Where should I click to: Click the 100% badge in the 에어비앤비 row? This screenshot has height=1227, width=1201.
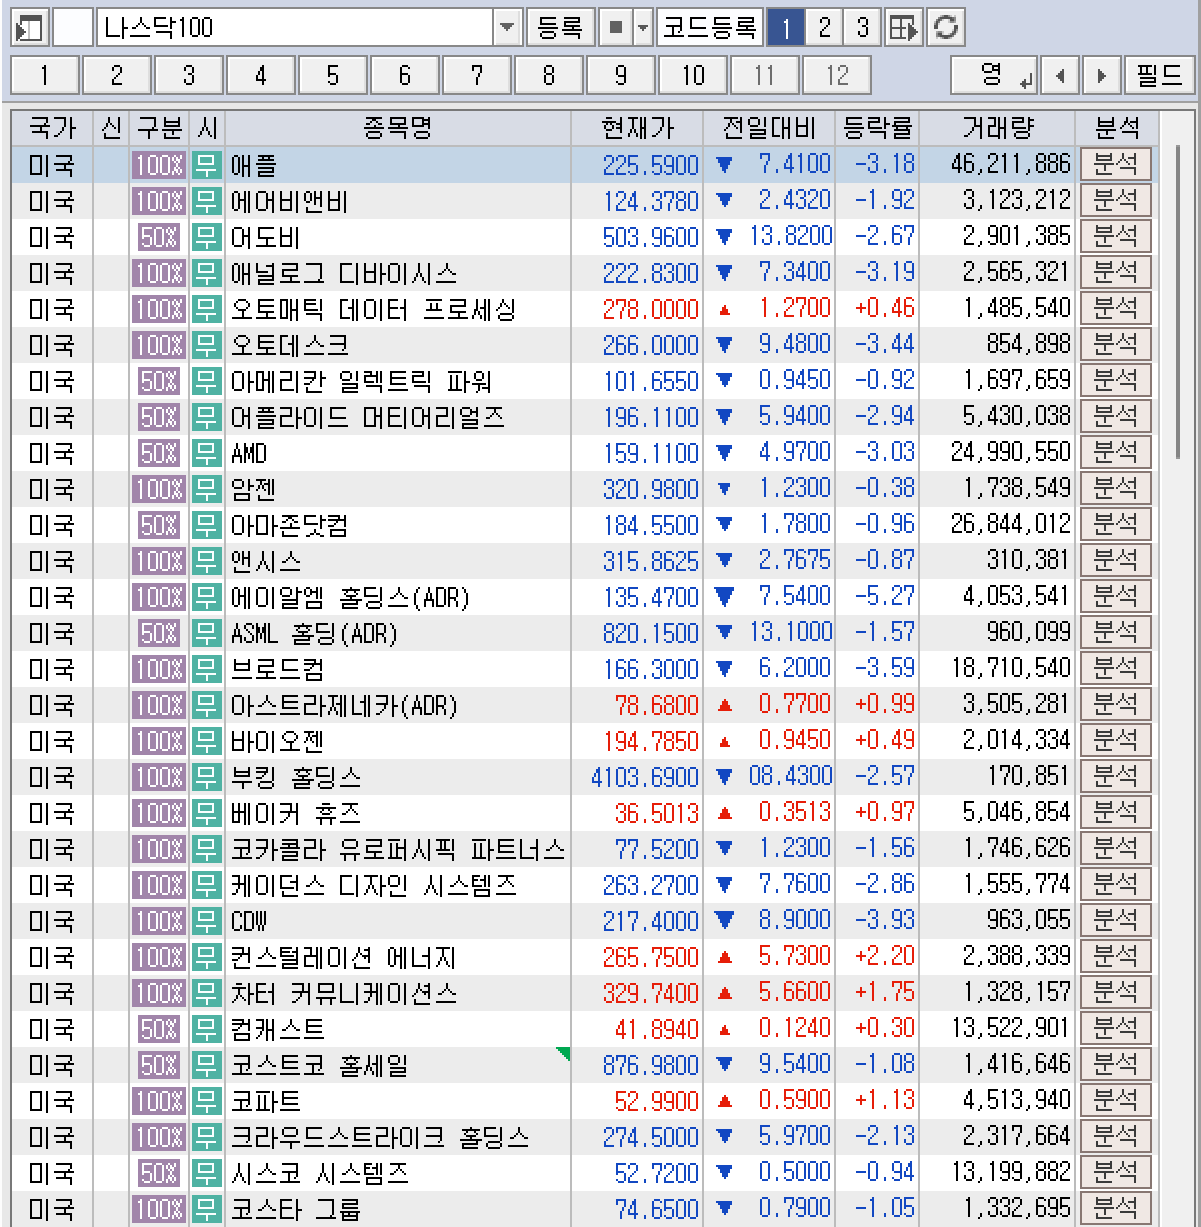[x=159, y=201]
